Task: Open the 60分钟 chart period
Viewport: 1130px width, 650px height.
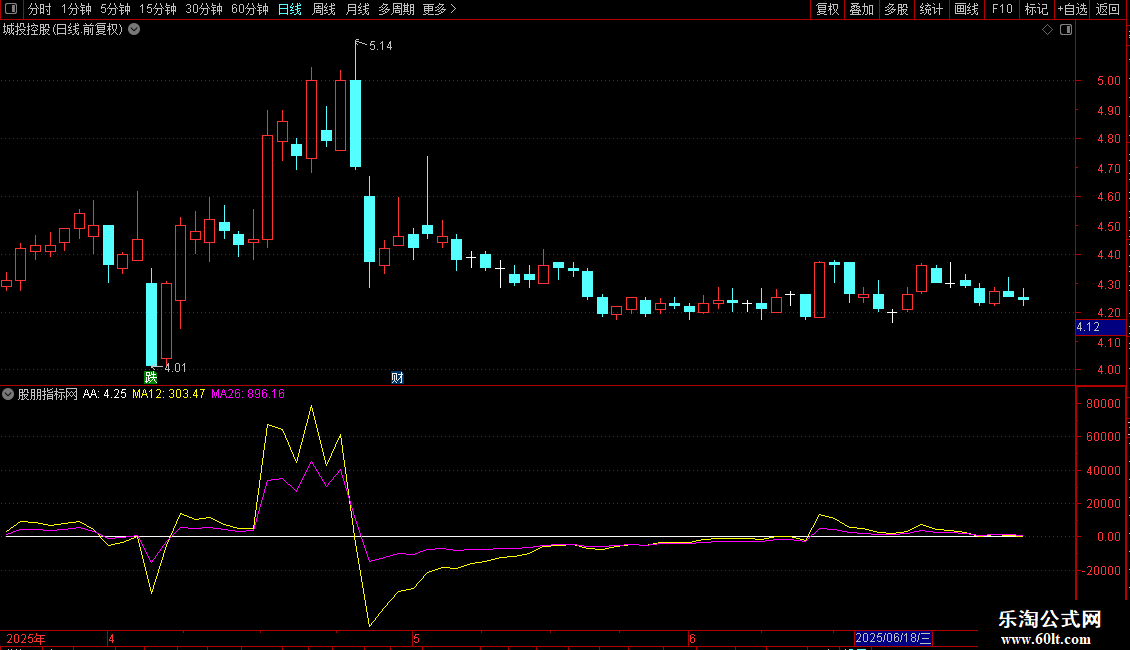Action: pyautogui.click(x=250, y=9)
